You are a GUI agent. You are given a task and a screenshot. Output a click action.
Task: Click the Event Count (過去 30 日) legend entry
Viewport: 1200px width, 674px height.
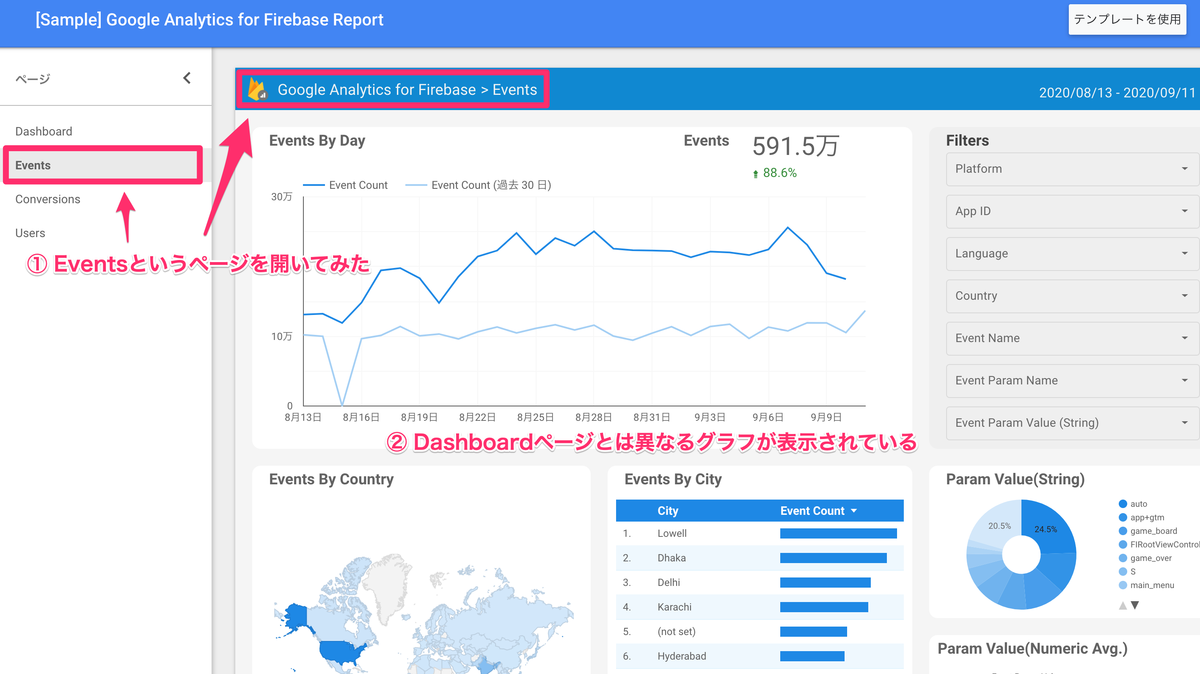(x=478, y=185)
